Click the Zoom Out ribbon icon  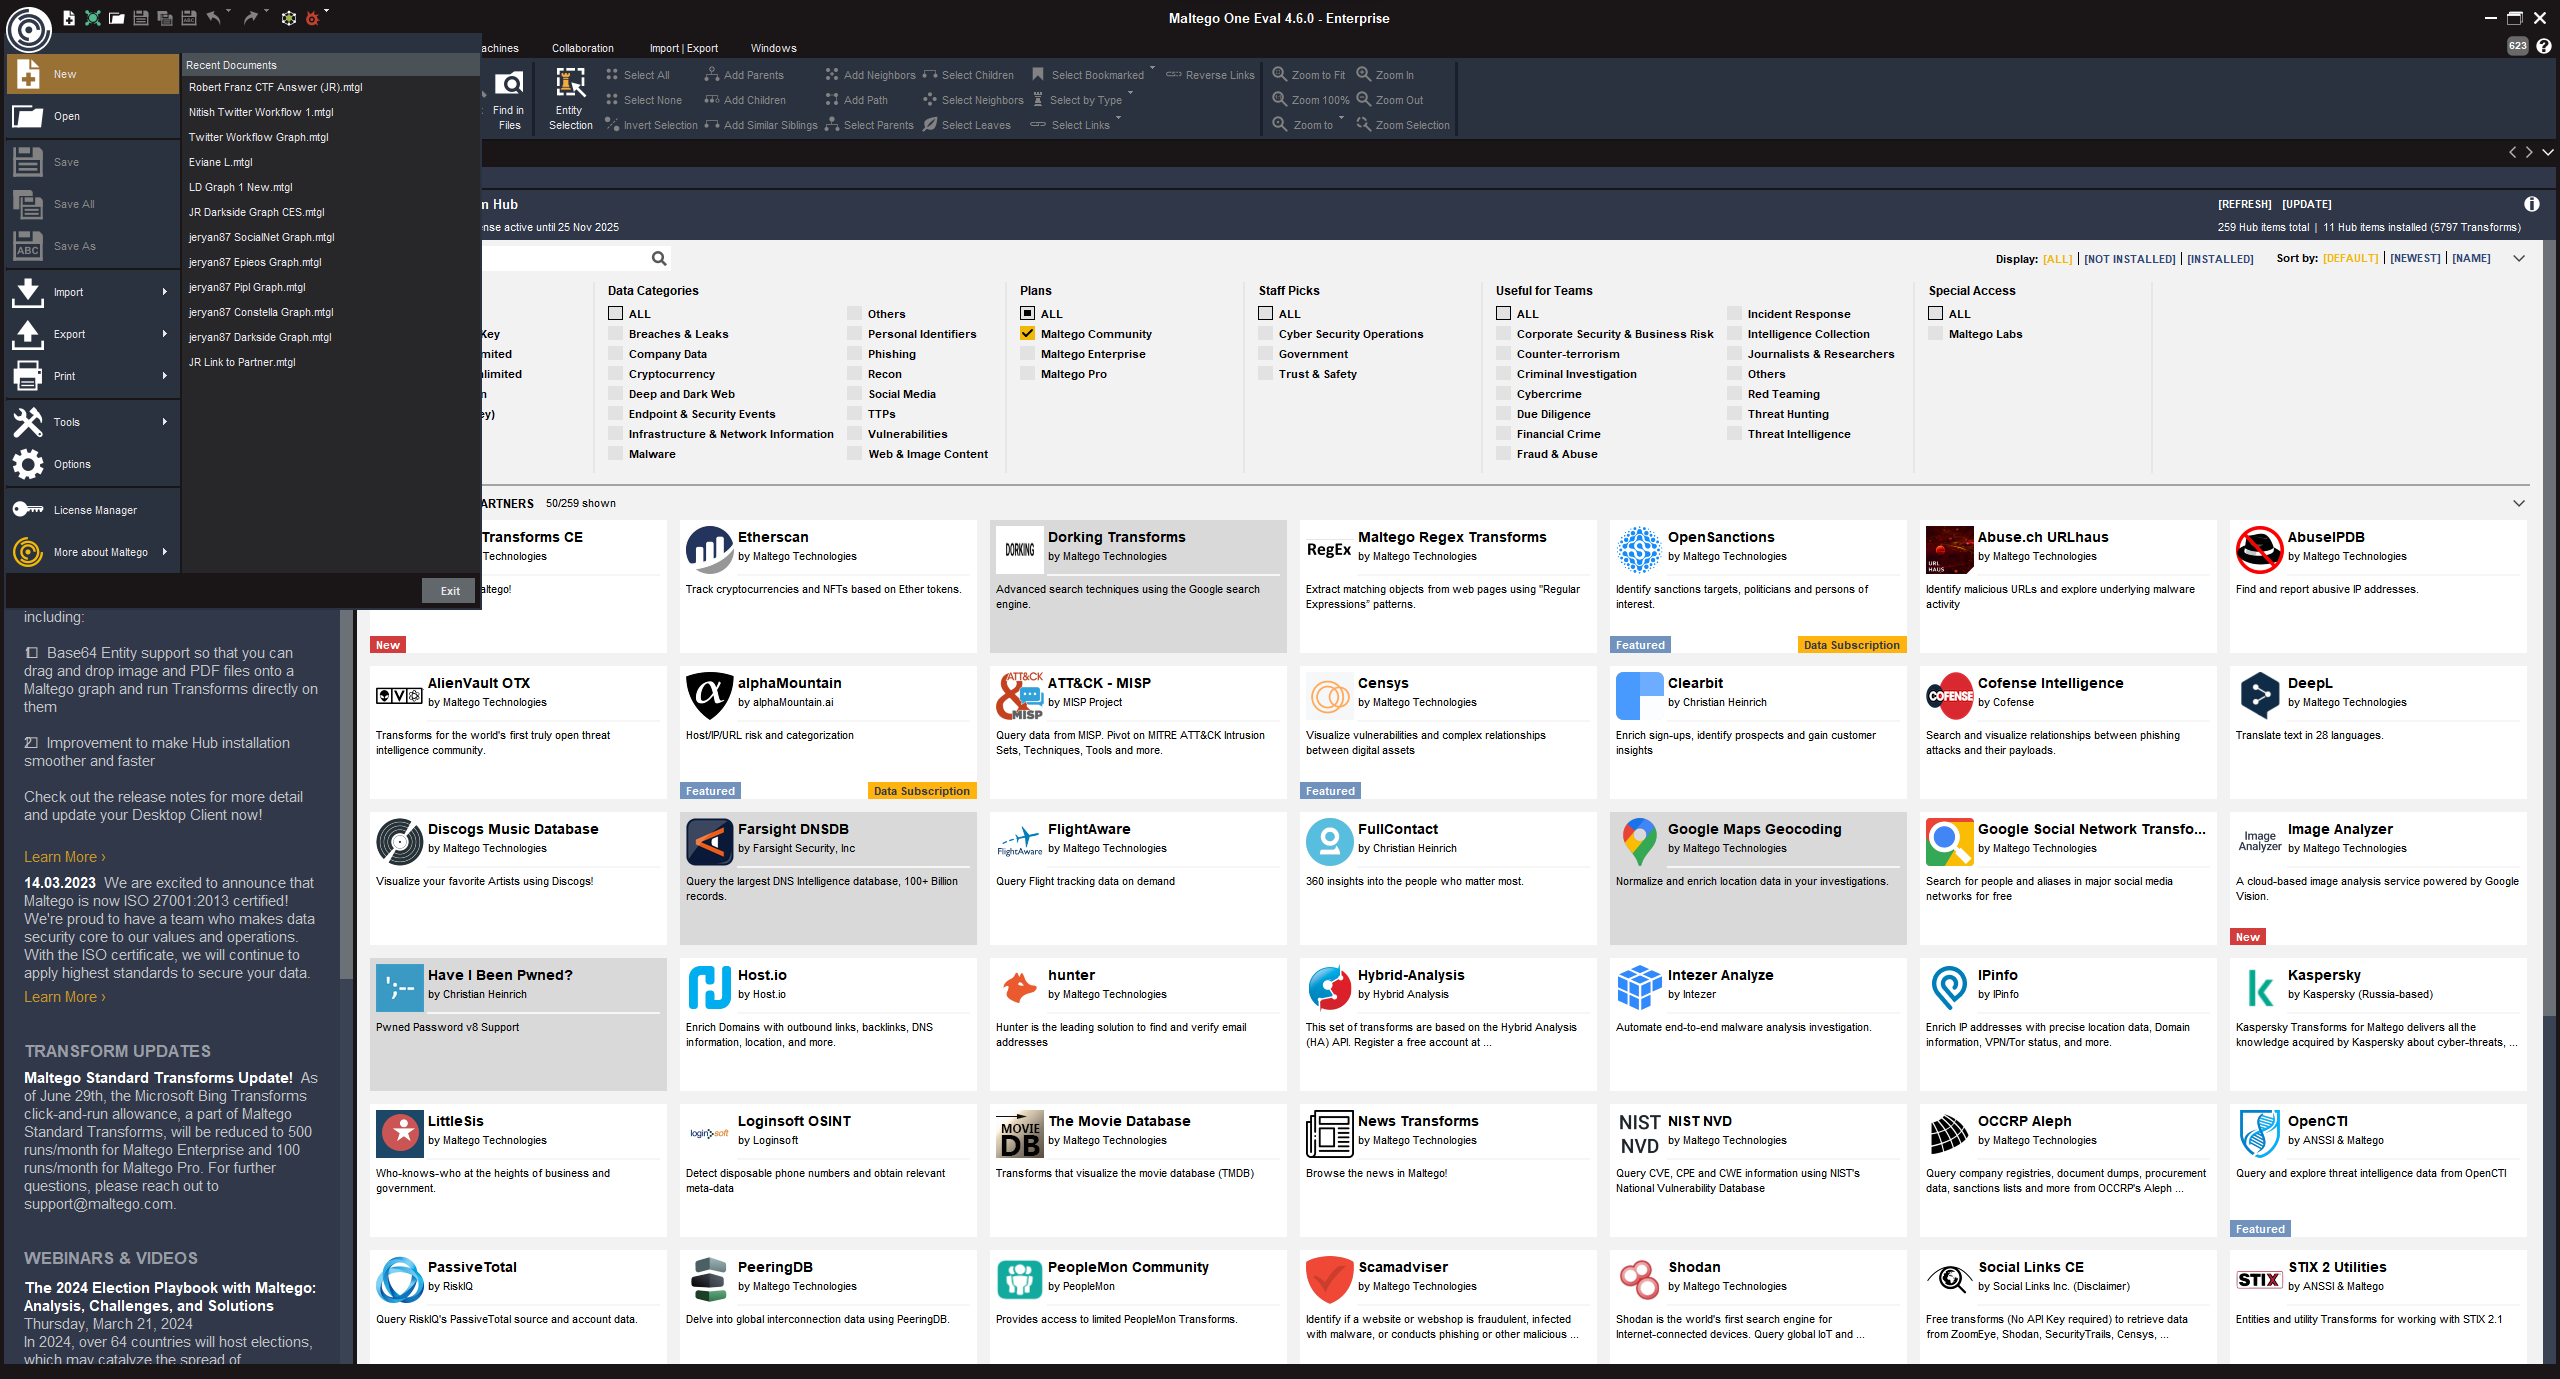tap(1363, 99)
